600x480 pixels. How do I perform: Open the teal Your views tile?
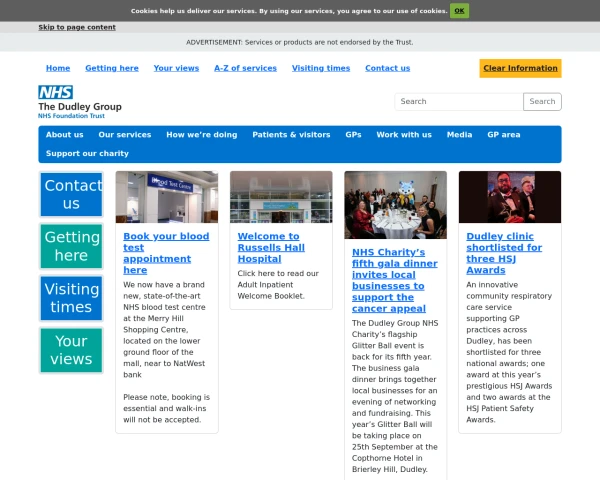click(71, 350)
